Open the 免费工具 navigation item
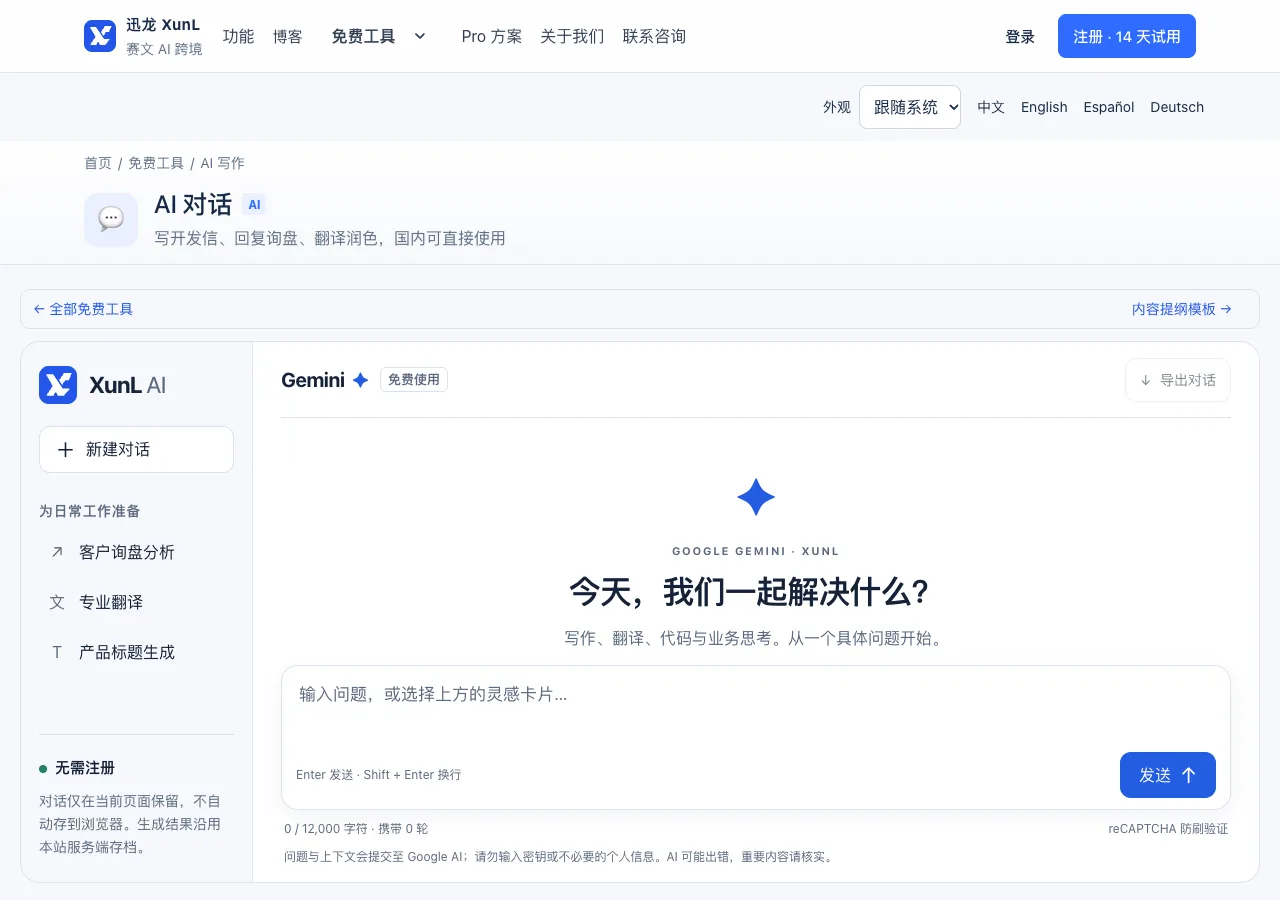The width and height of the screenshot is (1280, 900). pyautogui.click(x=363, y=36)
